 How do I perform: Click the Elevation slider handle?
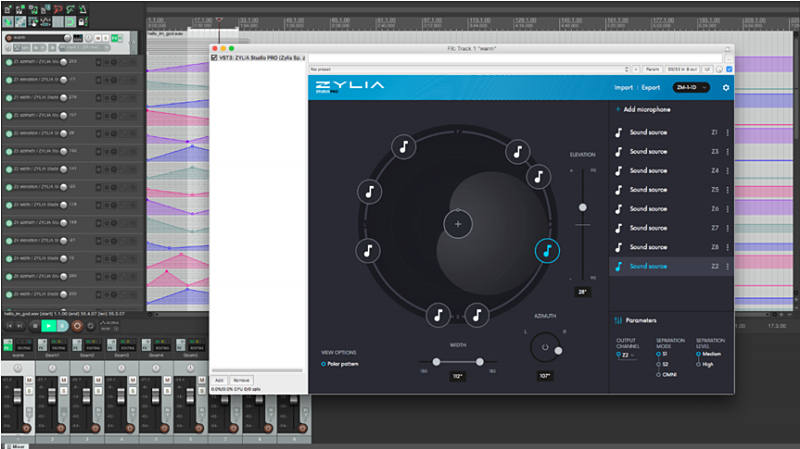[x=583, y=207]
